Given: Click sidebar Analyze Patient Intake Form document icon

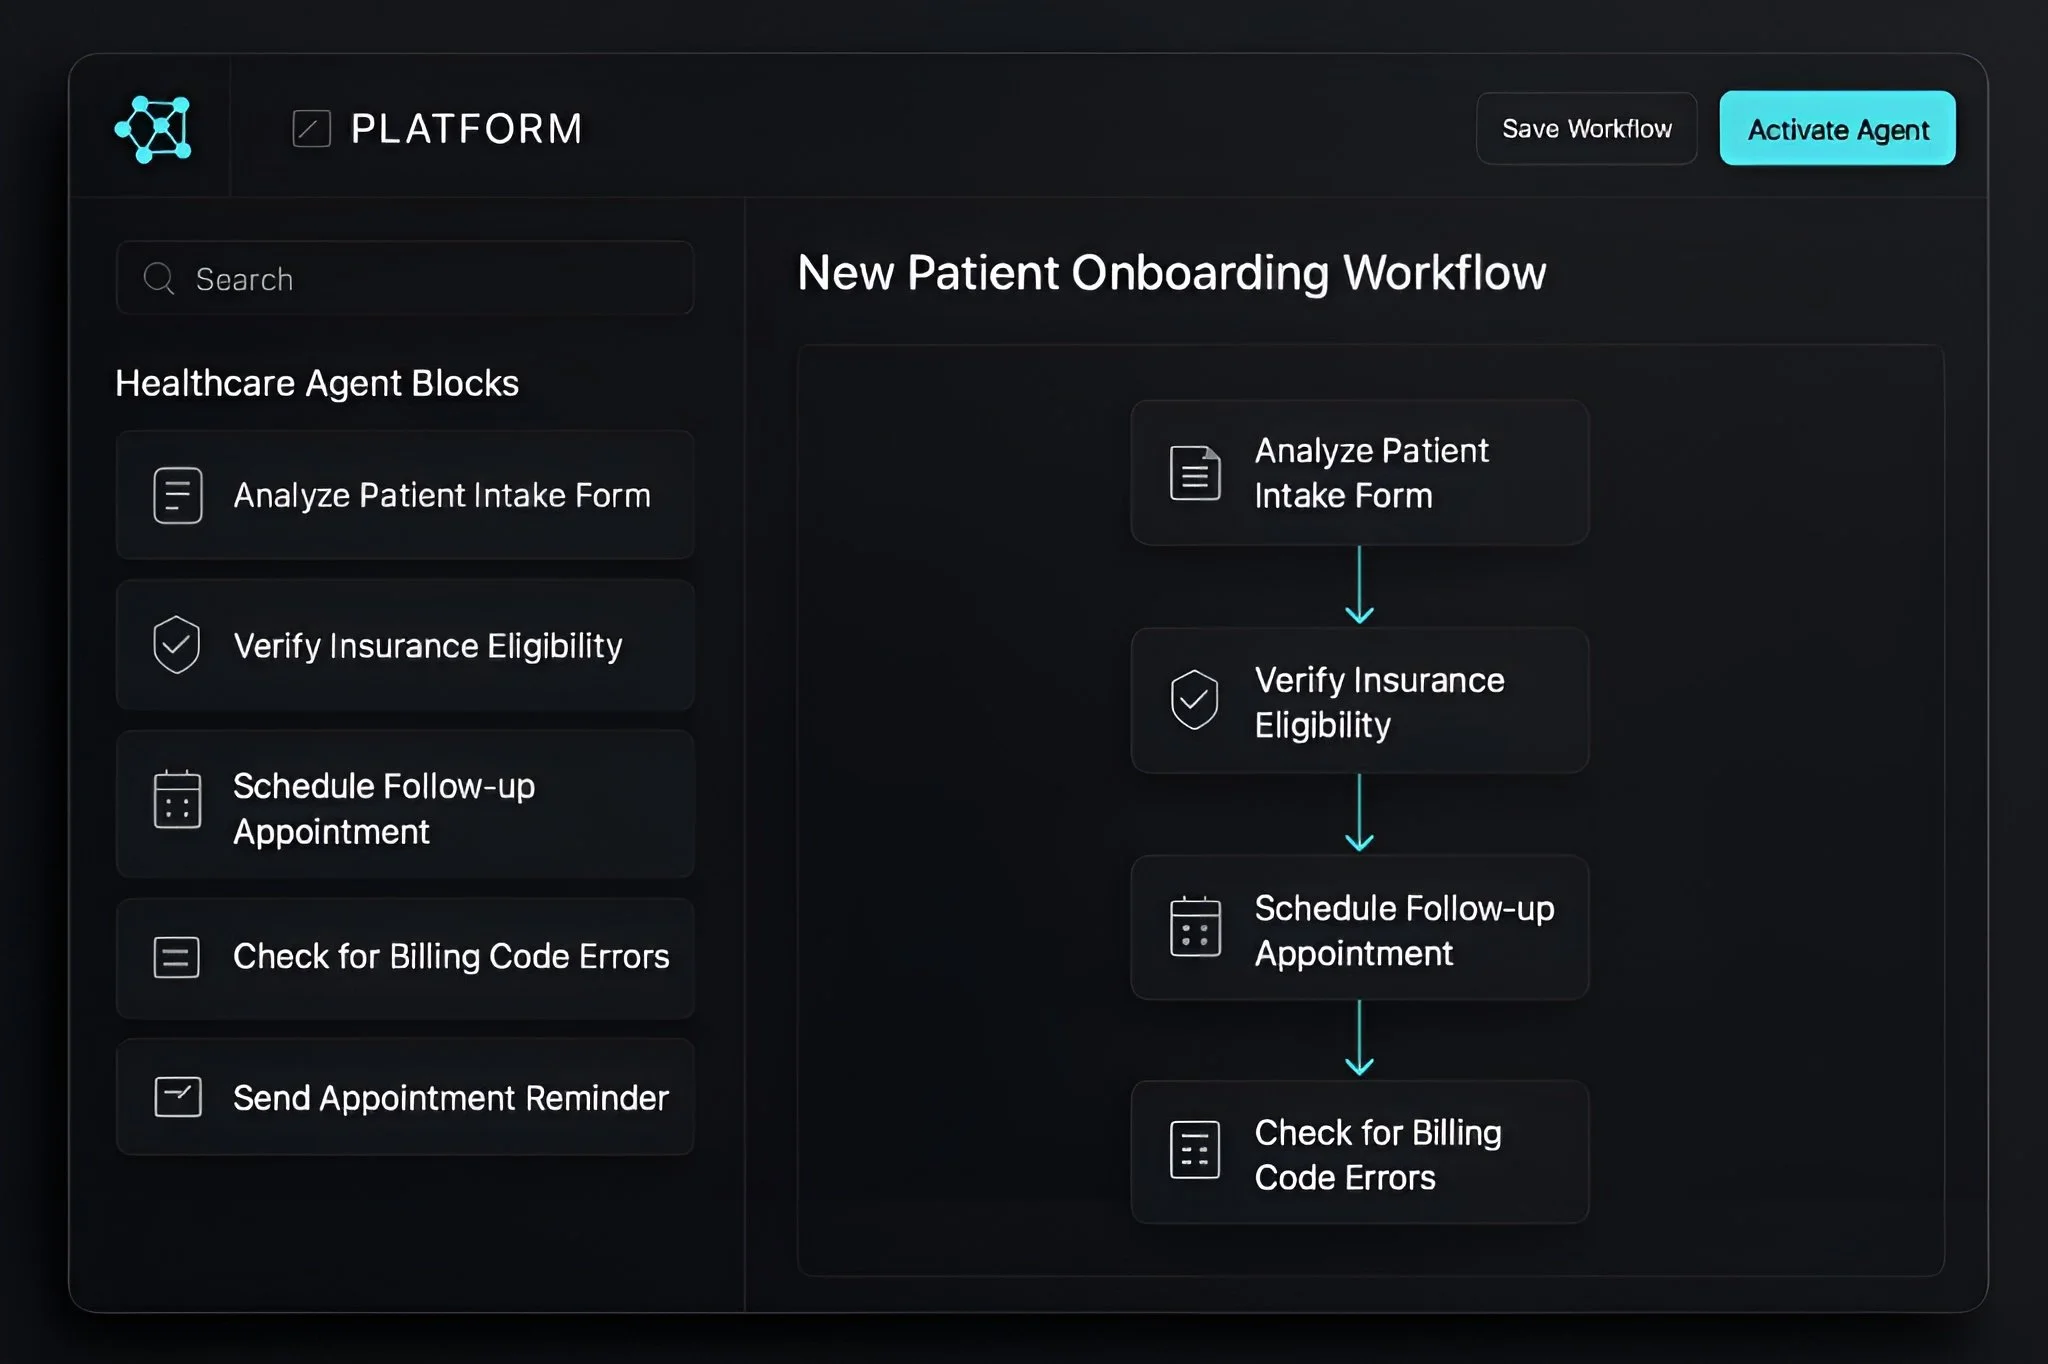Looking at the screenshot, I should tap(178, 495).
